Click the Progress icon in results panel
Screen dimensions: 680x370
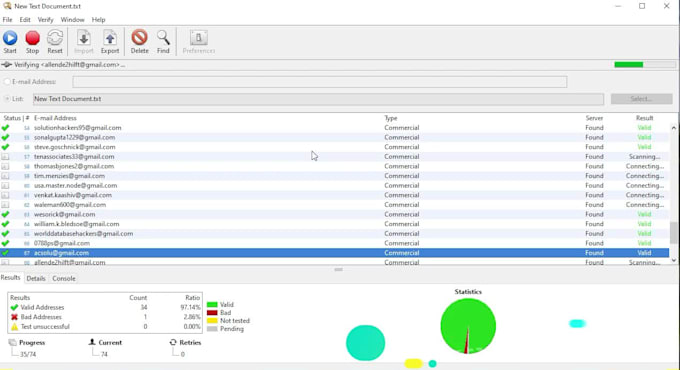coord(13,342)
